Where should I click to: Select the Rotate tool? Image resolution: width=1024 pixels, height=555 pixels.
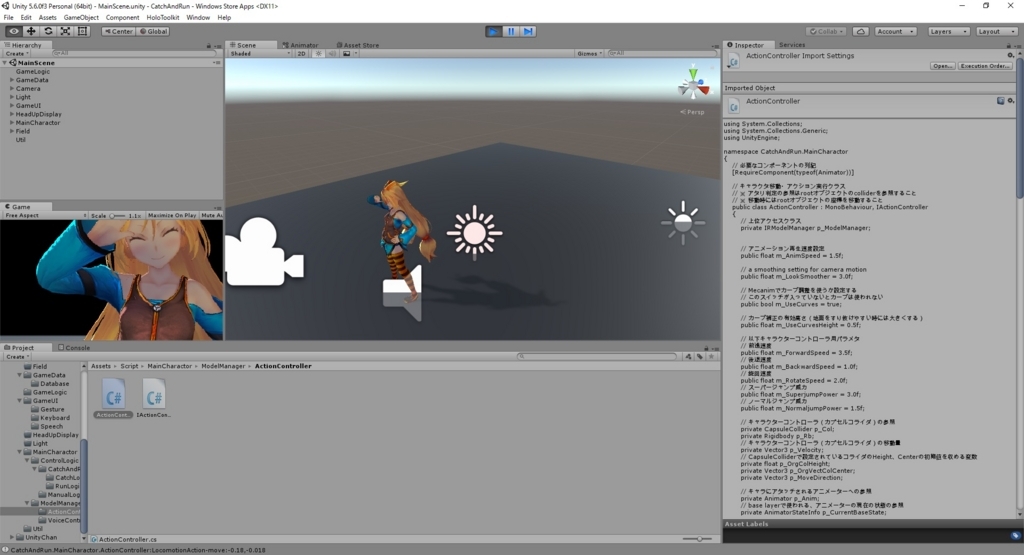48,31
